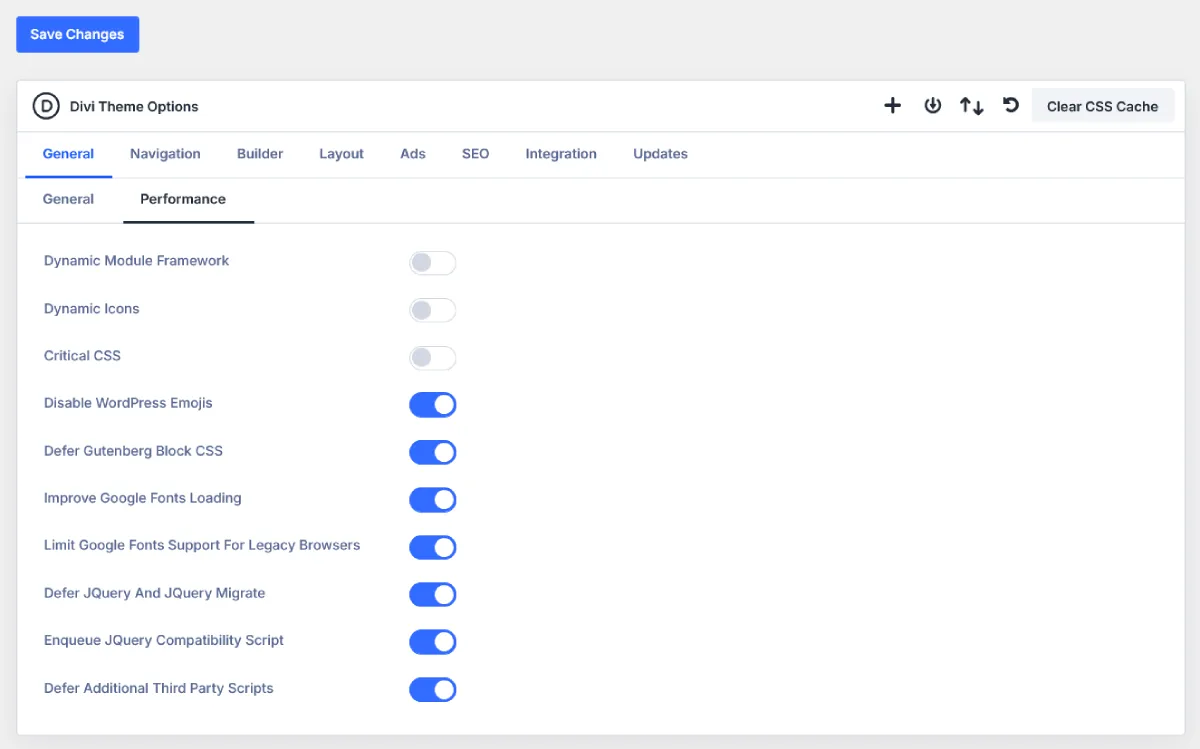Switch to the Navigation tab
This screenshot has height=749, width=1200.
point(165,154)
